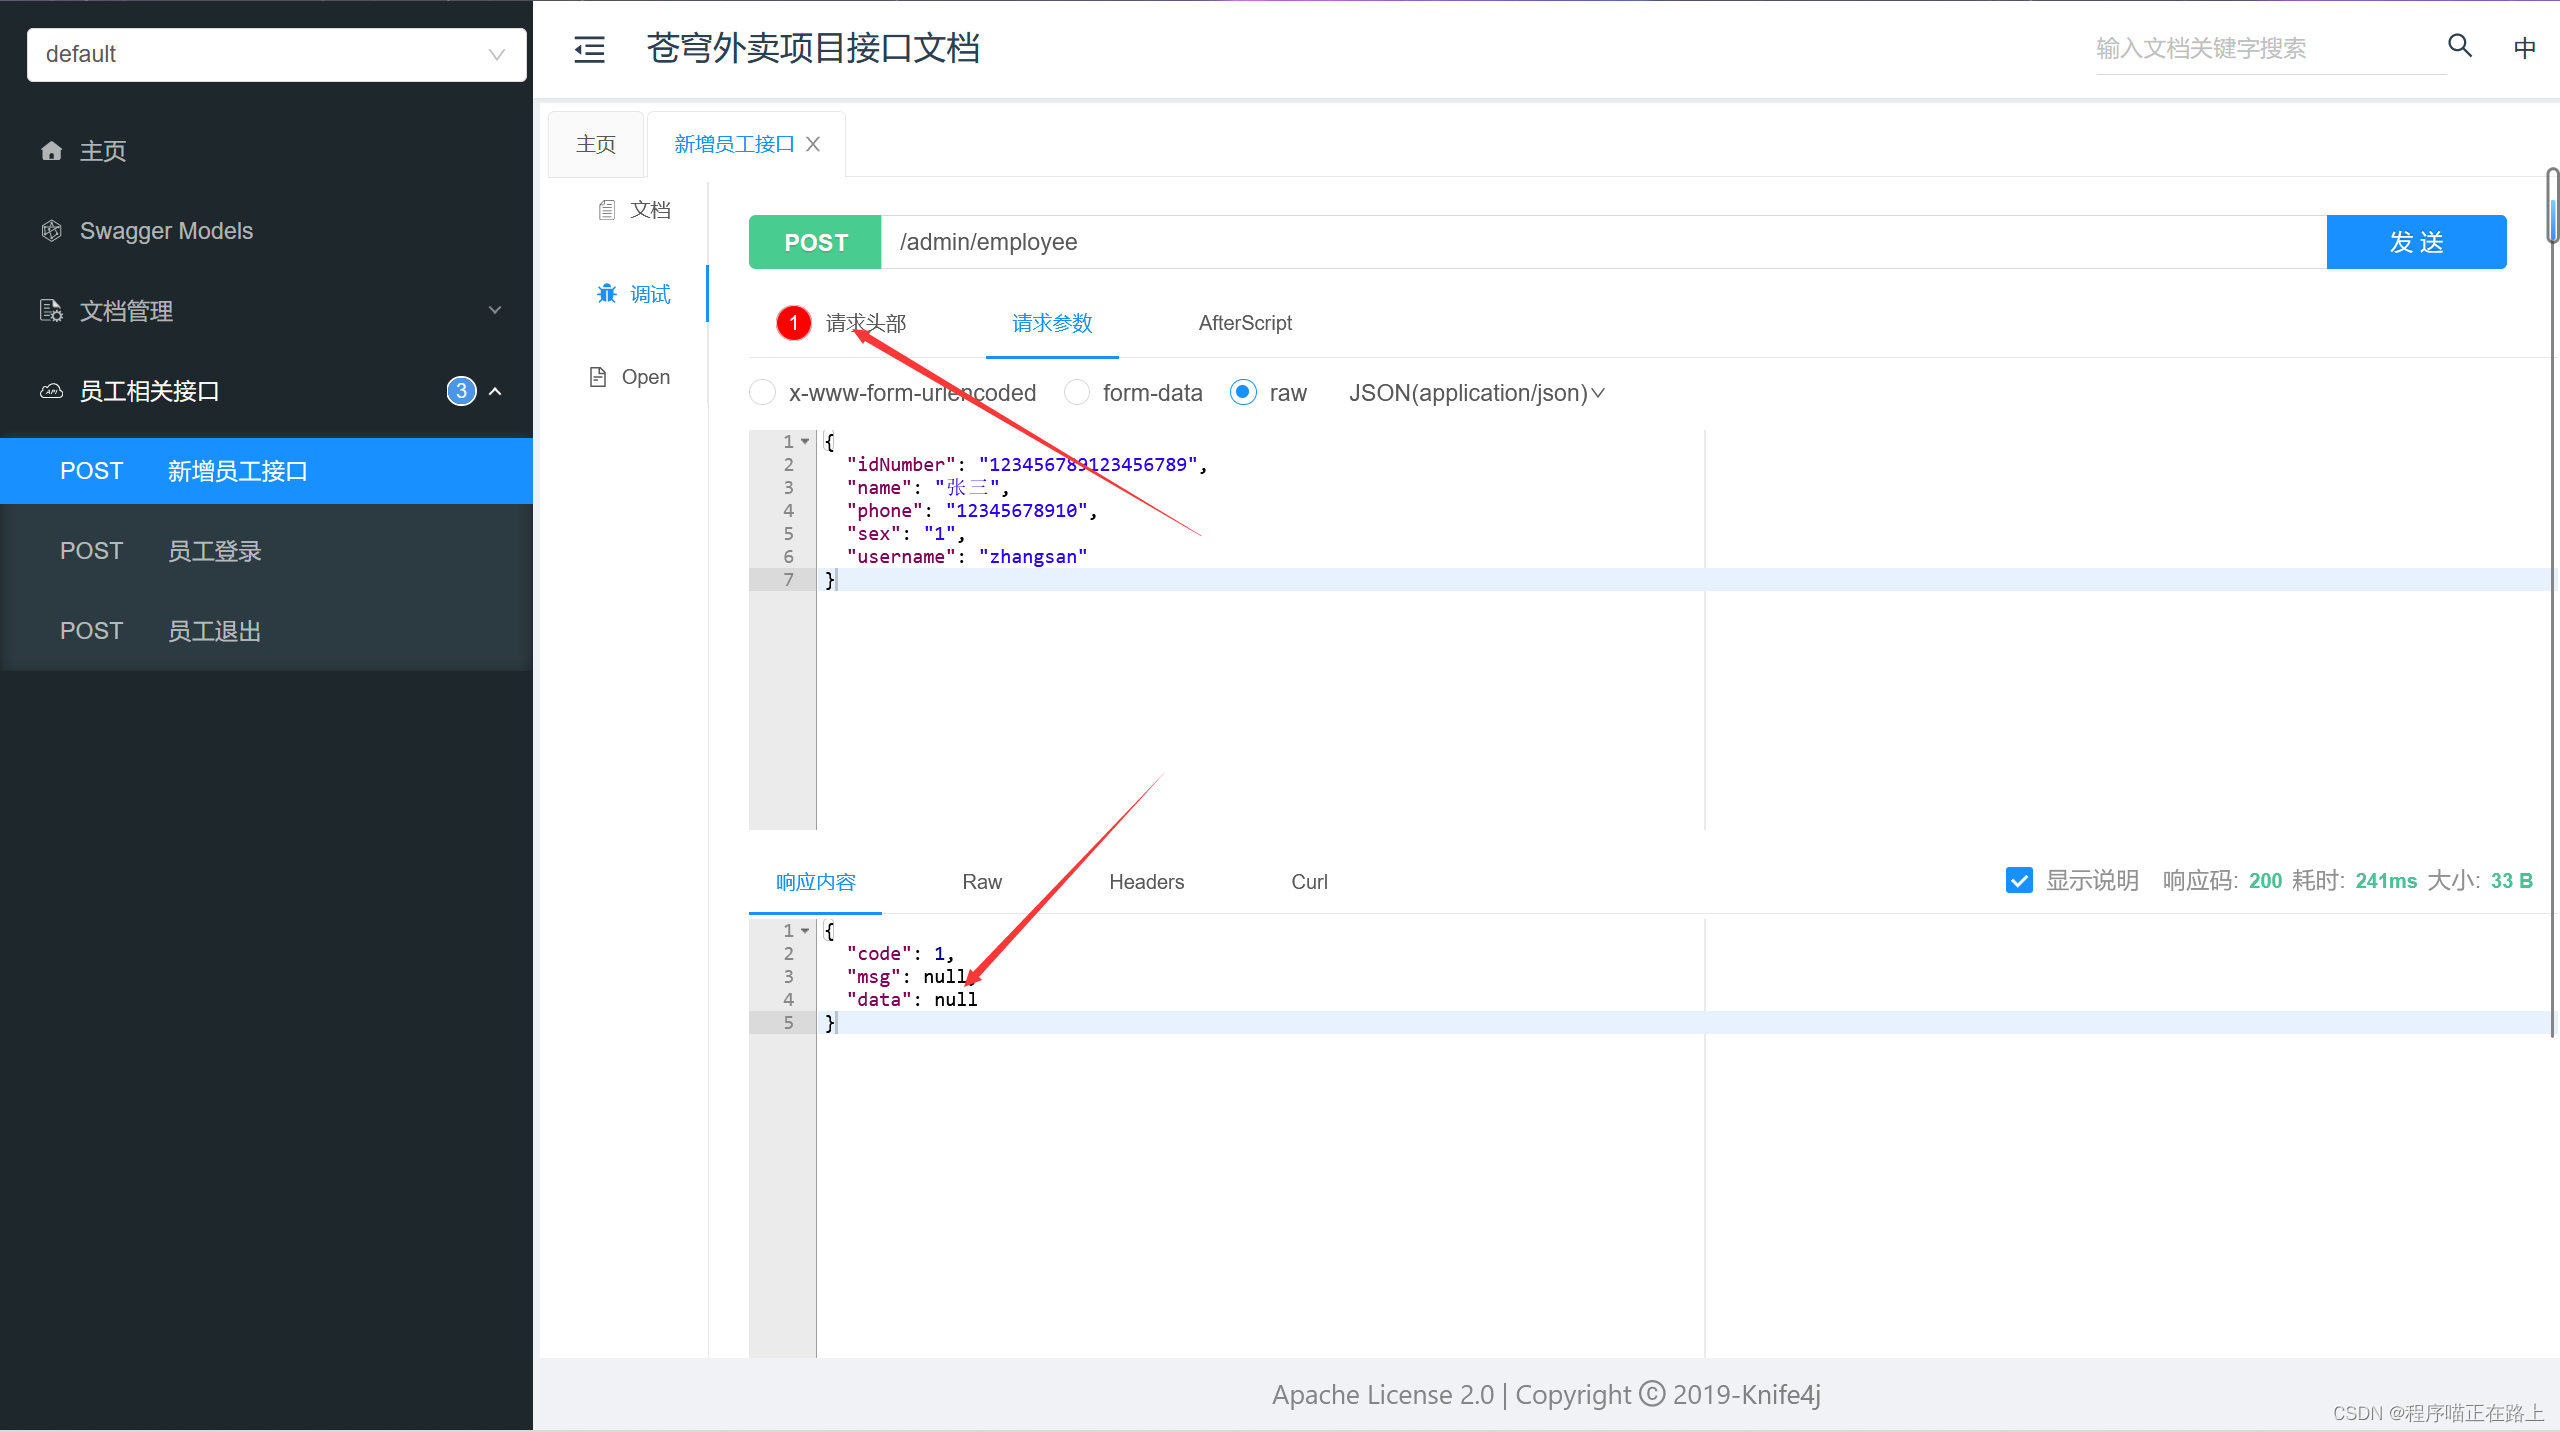Screen dimensions: 2560x1432
Task: Open the default project dropdown
Action: [x=275, y=54]
